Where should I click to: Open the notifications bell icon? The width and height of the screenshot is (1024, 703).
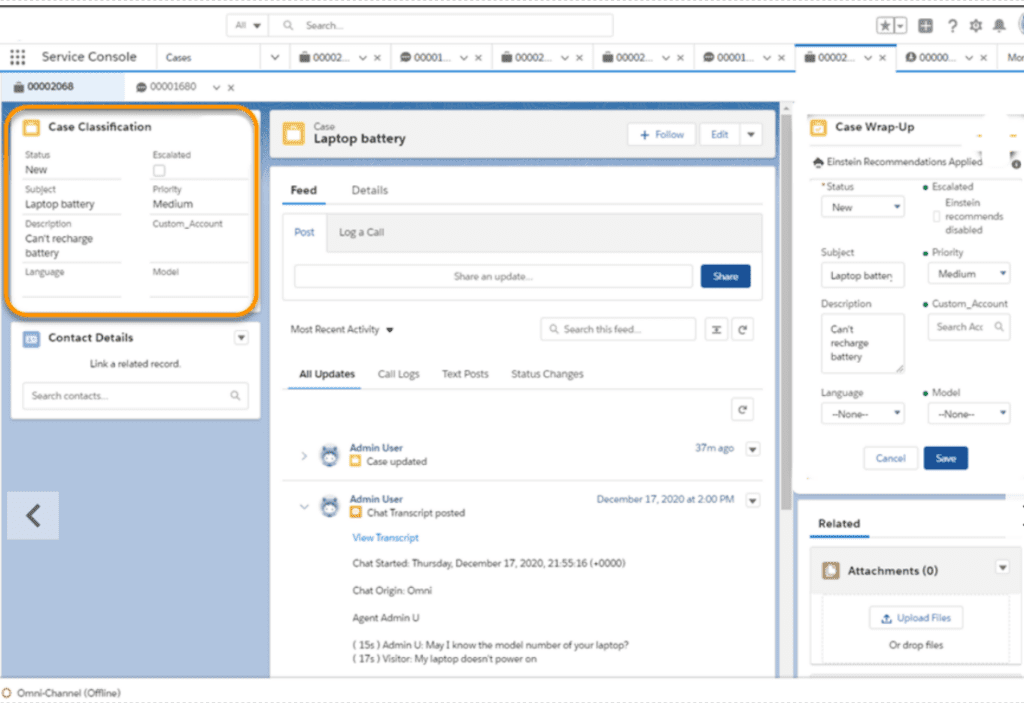[999, 26]
